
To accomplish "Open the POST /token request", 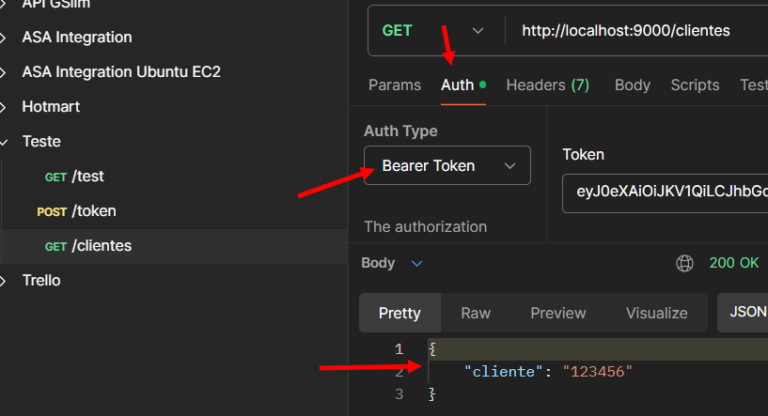I will (93, 211).
